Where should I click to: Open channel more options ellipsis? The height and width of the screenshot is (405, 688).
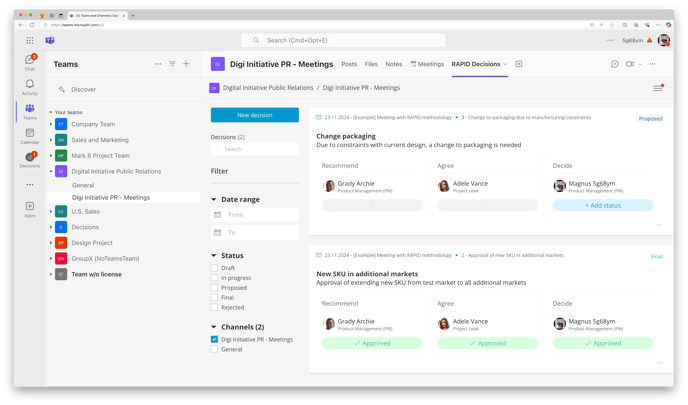pos(652,64)
